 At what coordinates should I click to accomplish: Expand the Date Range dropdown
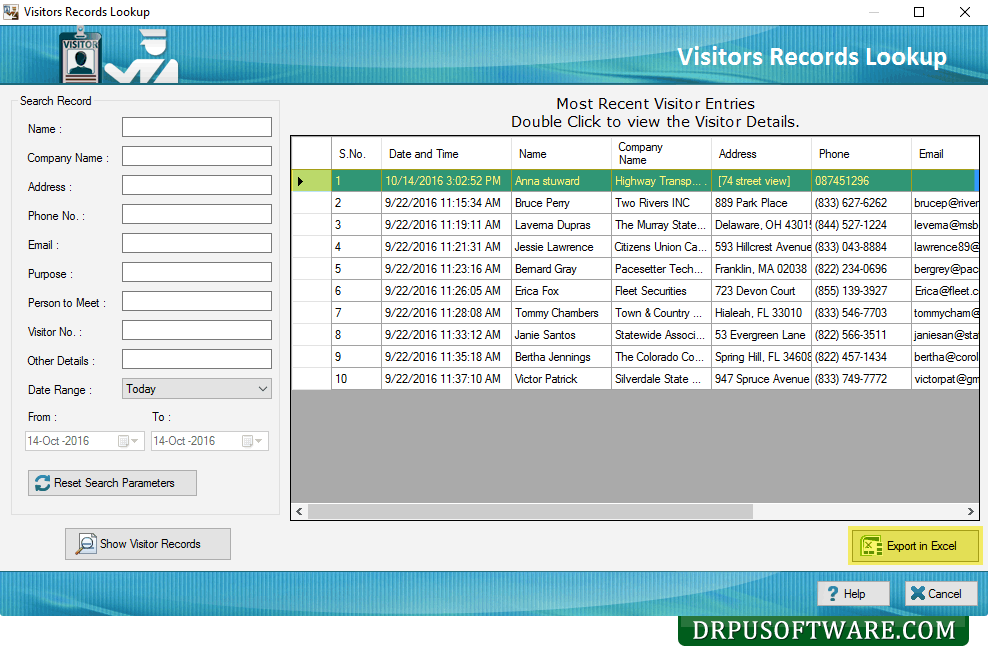[x=262, y=389]
